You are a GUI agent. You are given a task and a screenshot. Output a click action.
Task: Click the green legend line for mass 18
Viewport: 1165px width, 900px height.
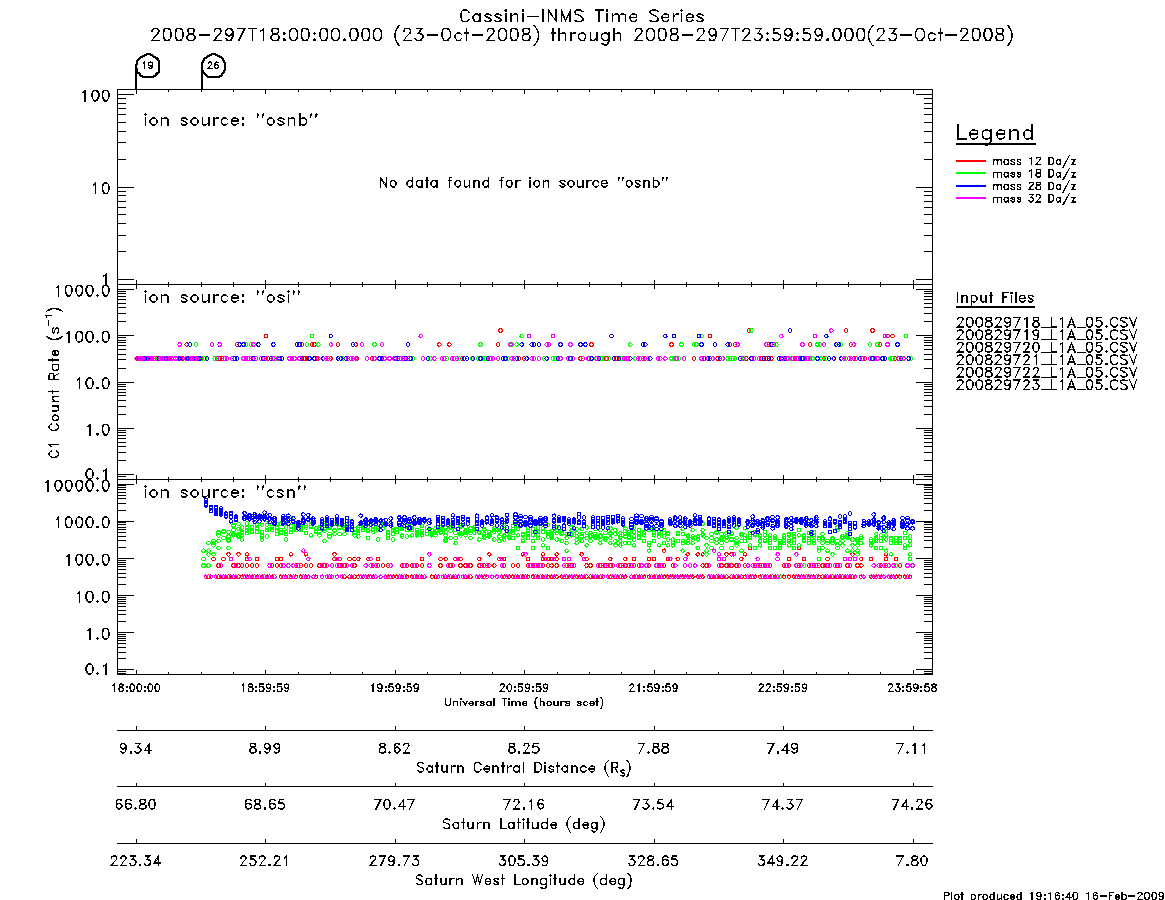point(970,173)
